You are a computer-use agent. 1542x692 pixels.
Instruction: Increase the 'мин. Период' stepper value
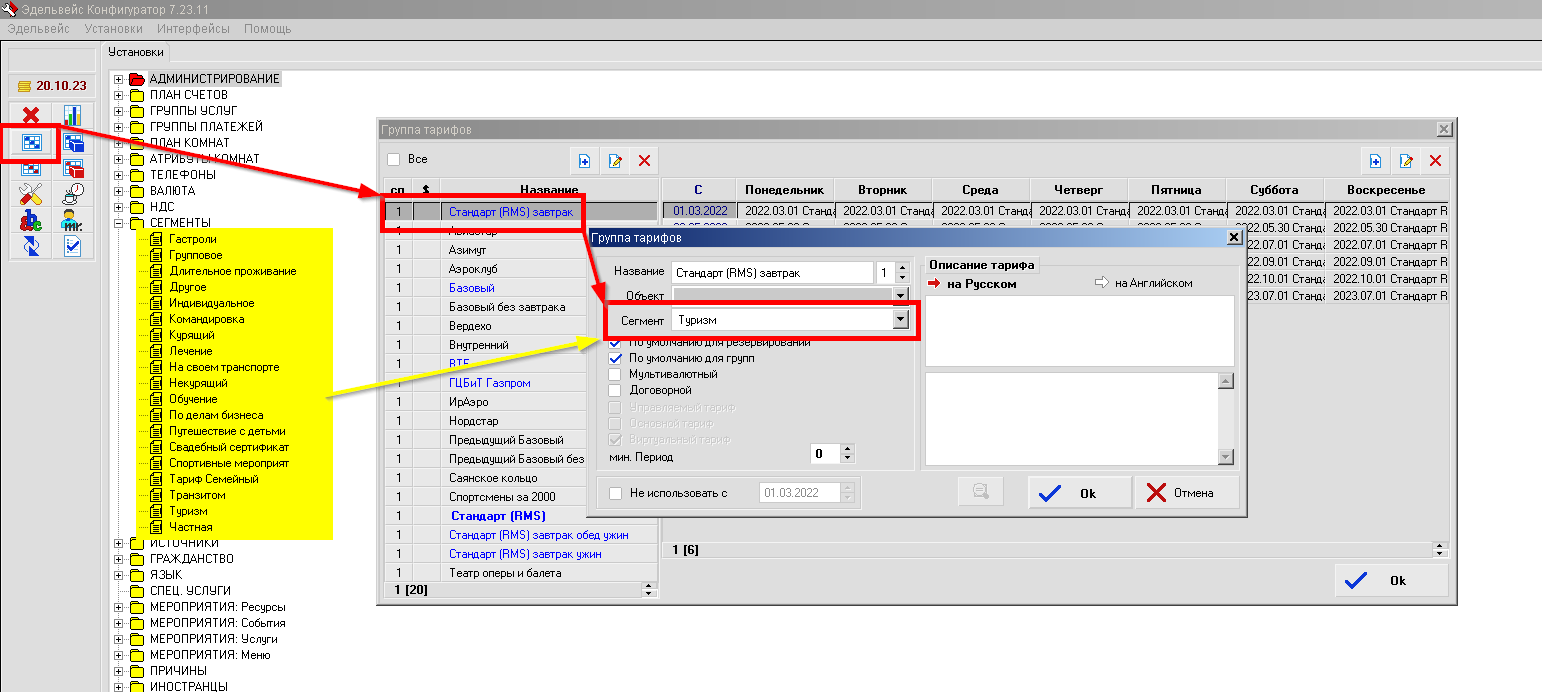tap(848, 450)
